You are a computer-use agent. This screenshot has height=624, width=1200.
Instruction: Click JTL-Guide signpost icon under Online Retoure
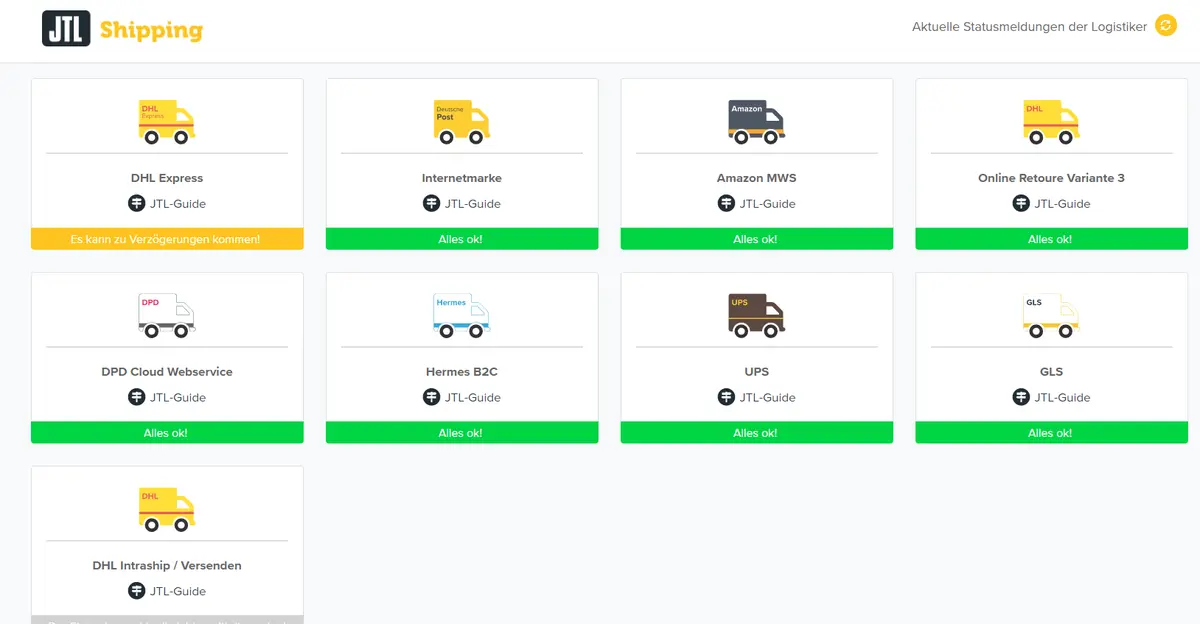(1022, 203)
